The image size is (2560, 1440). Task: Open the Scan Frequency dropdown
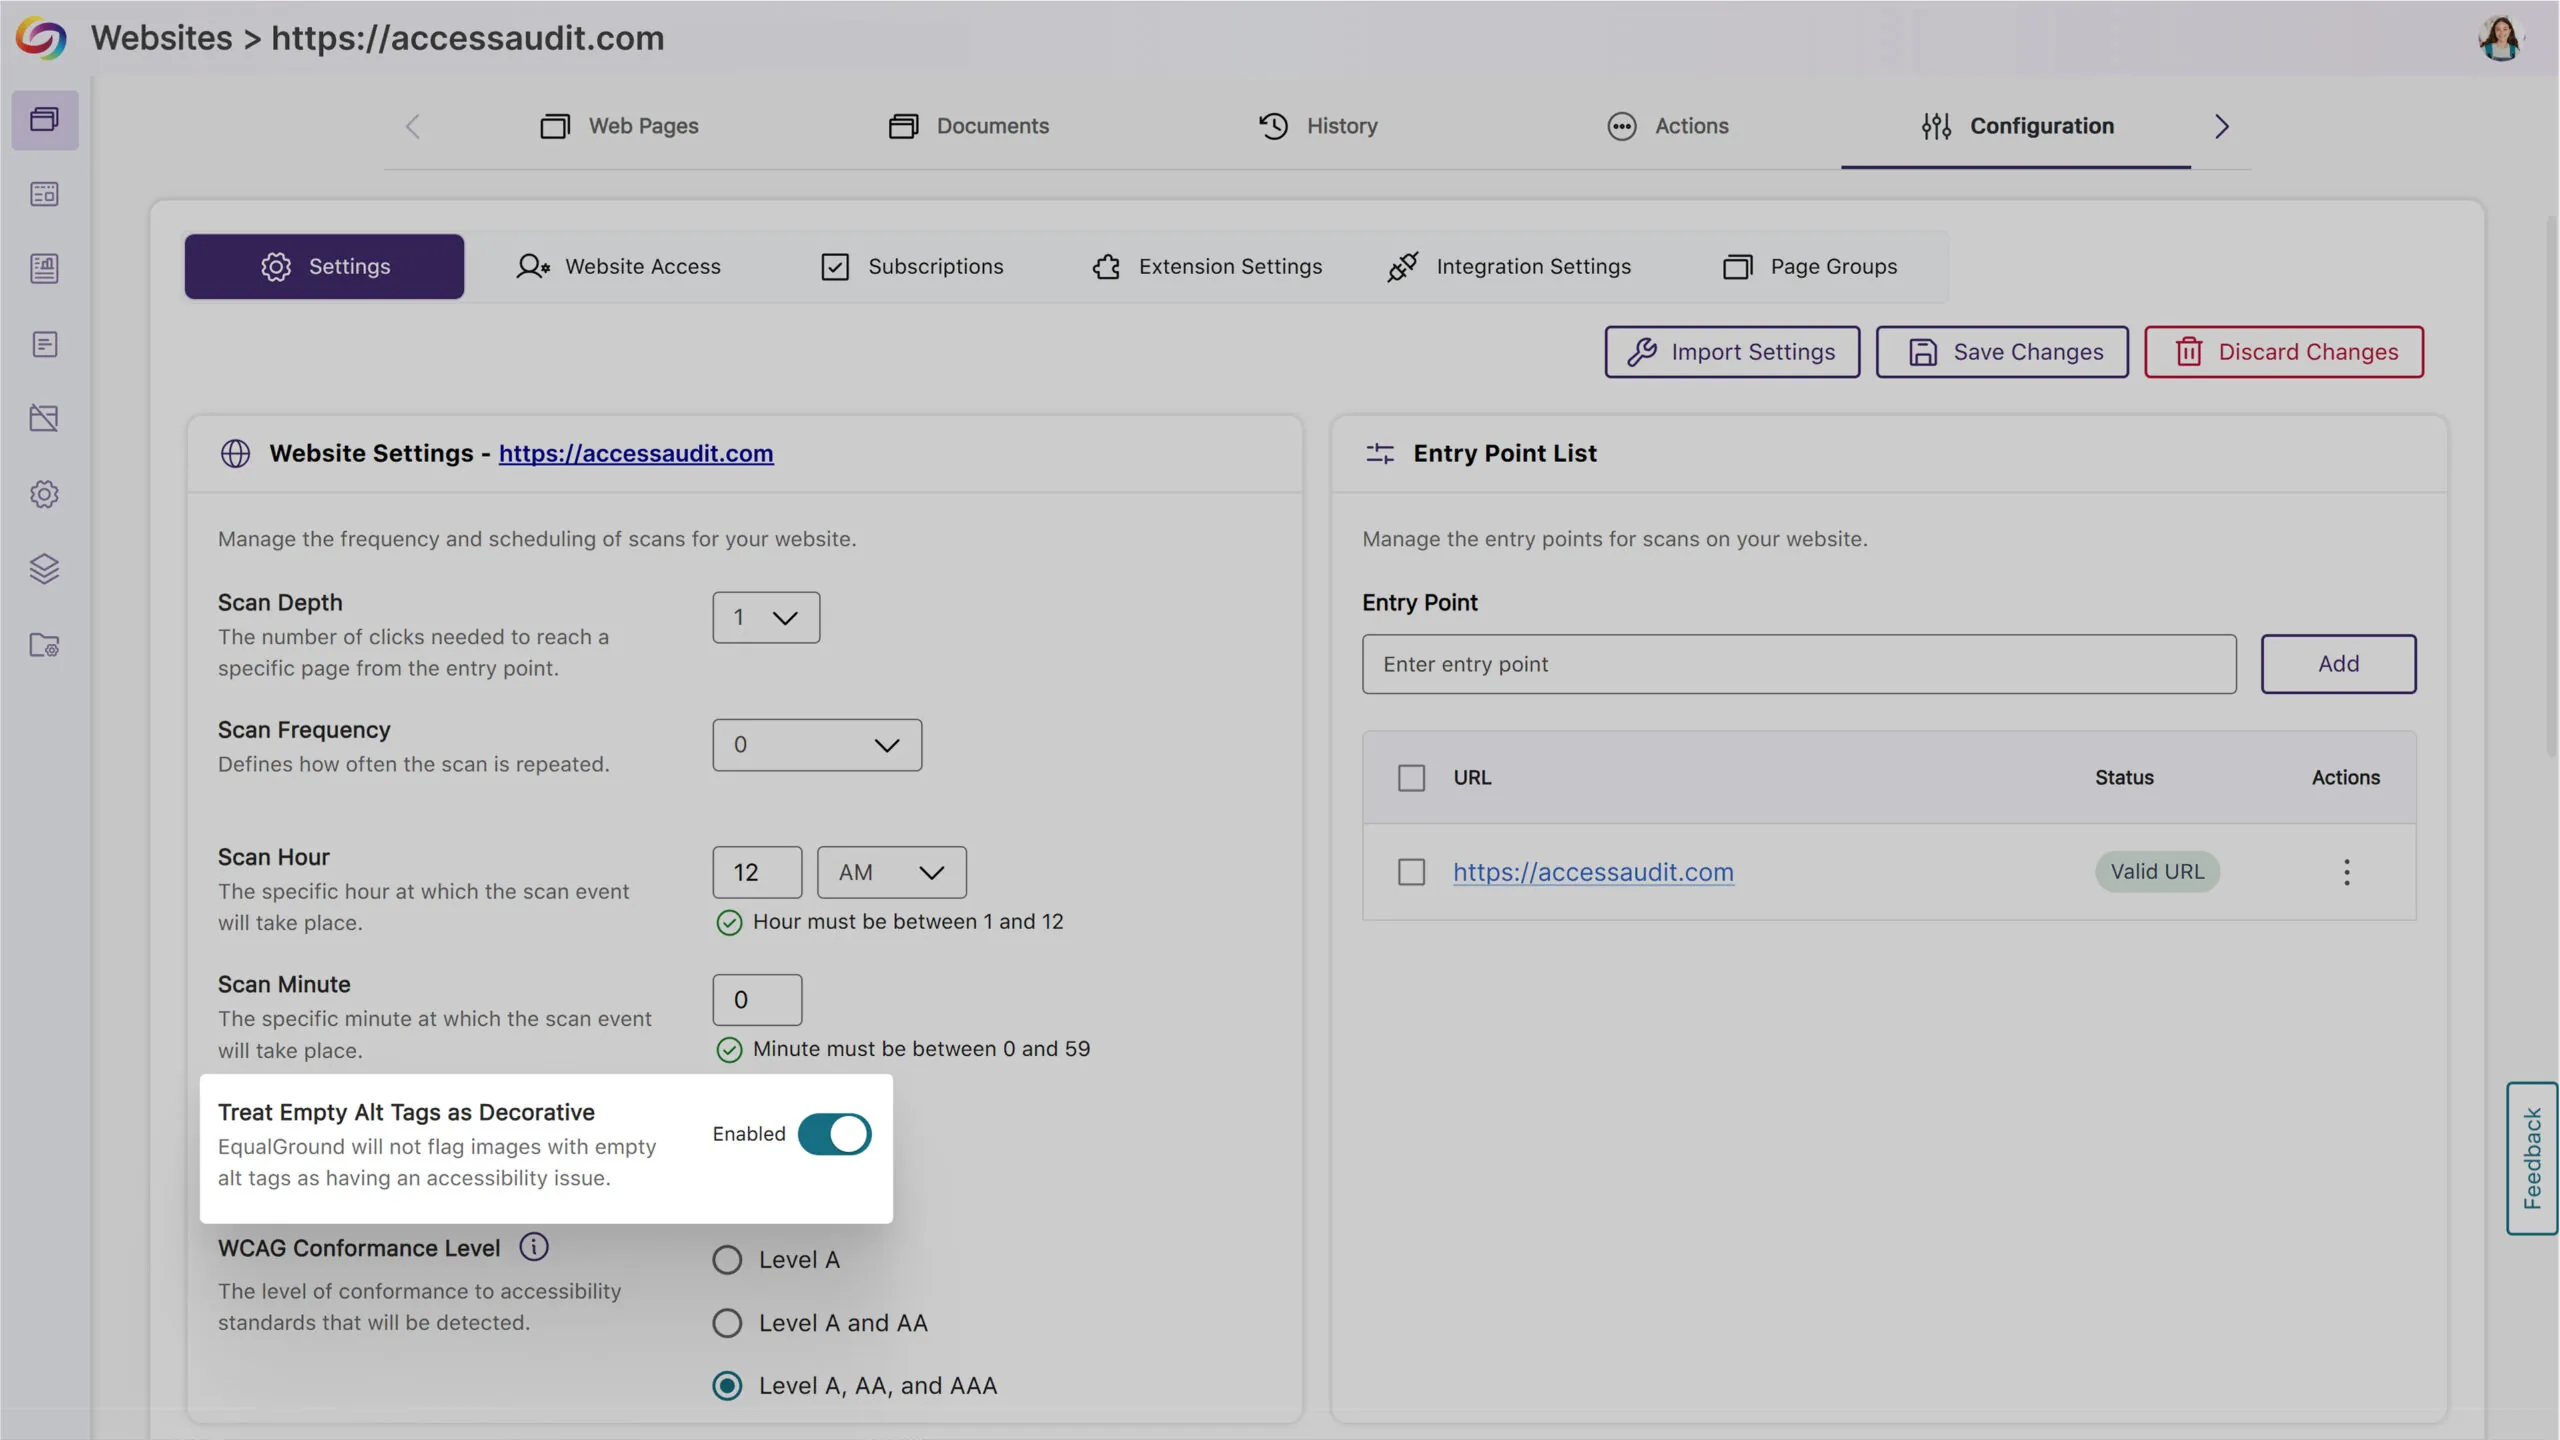pyautogui.click(x=817, y=745)
